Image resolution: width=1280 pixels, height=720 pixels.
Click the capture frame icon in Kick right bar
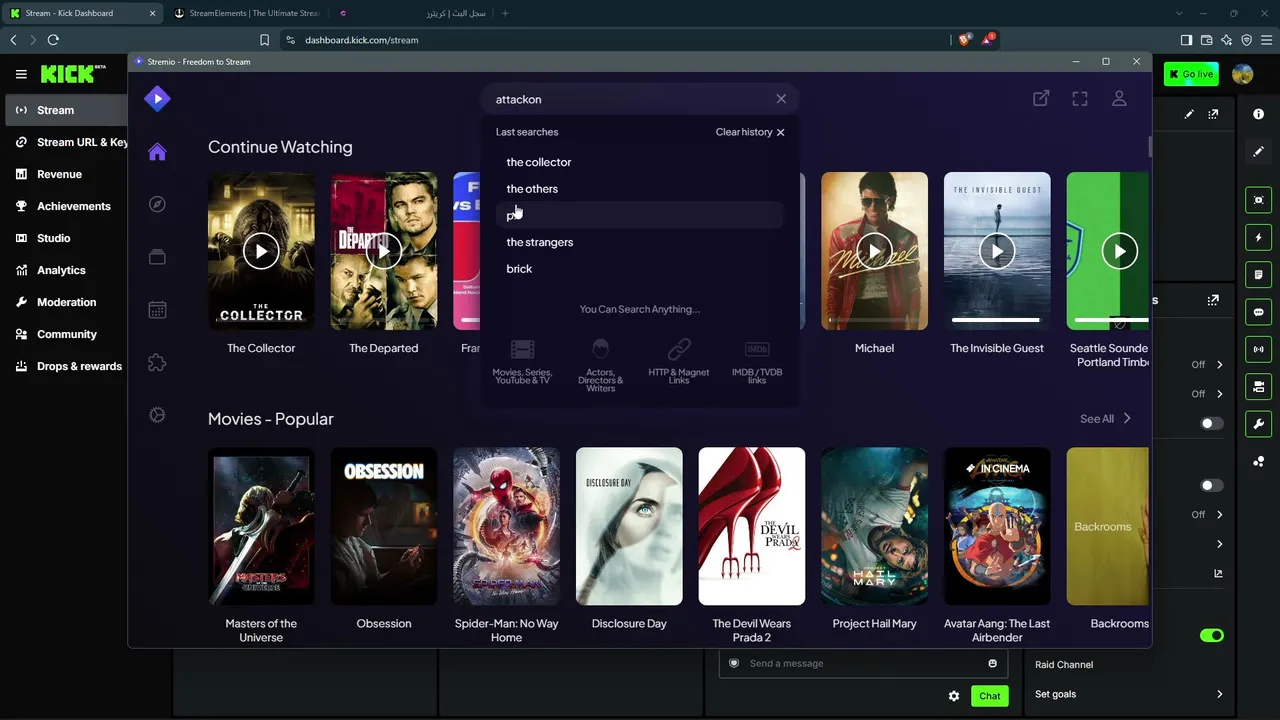pyautogui.click(x=1258, y=200)
